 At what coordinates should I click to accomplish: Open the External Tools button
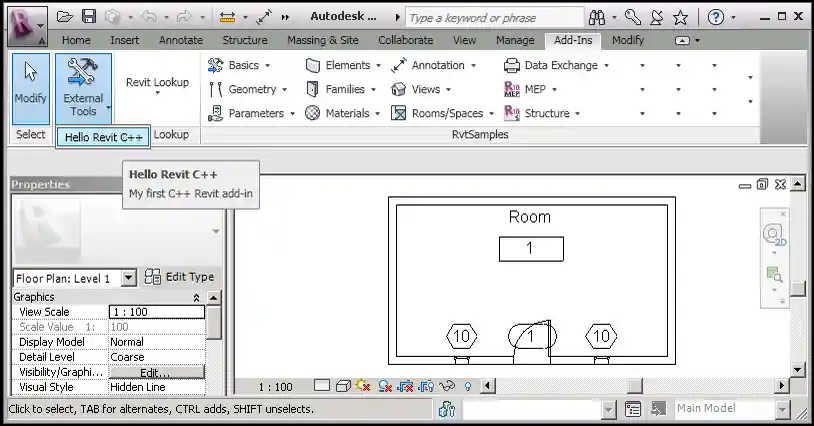click(x=83, y=86)
